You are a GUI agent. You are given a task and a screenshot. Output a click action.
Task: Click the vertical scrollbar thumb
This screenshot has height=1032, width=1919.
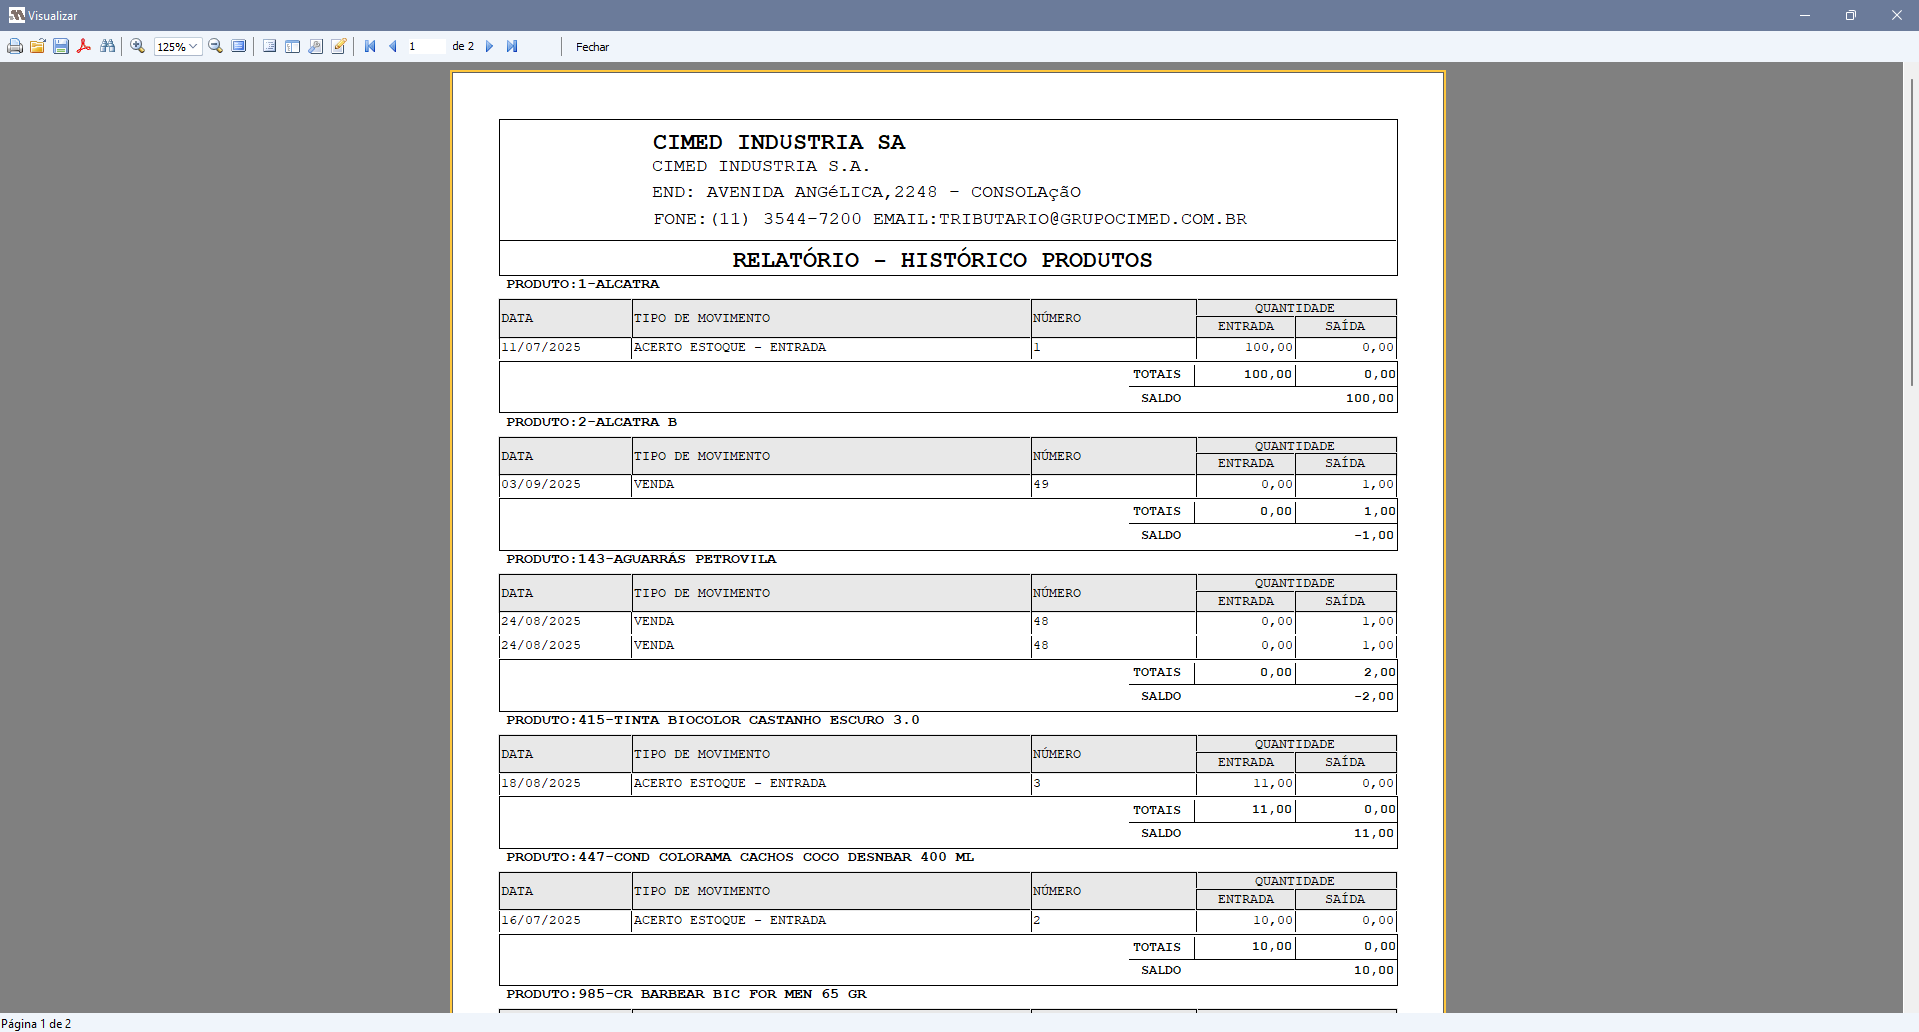pyautogui.click(x=1911, y=231)
